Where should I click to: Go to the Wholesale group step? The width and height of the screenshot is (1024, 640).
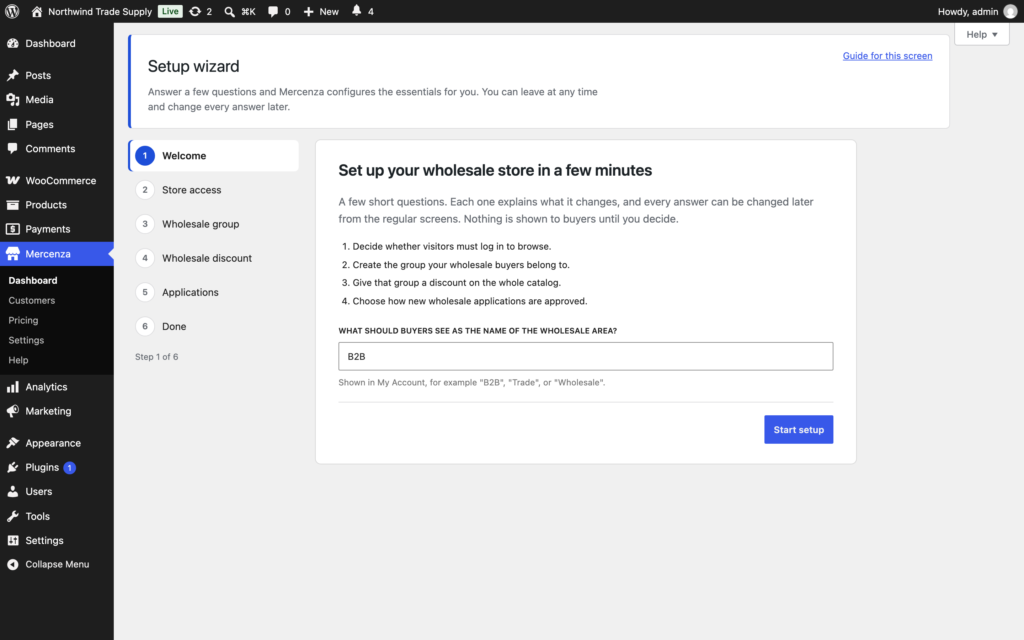(x=214, y=223)
